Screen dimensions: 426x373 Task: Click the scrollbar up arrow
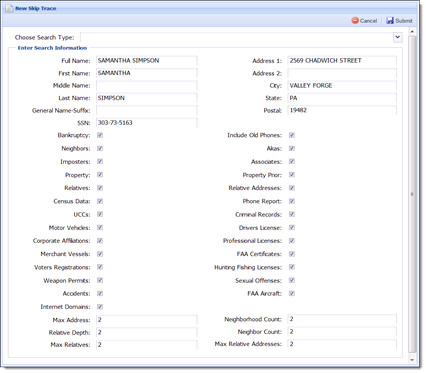[412, 31]
